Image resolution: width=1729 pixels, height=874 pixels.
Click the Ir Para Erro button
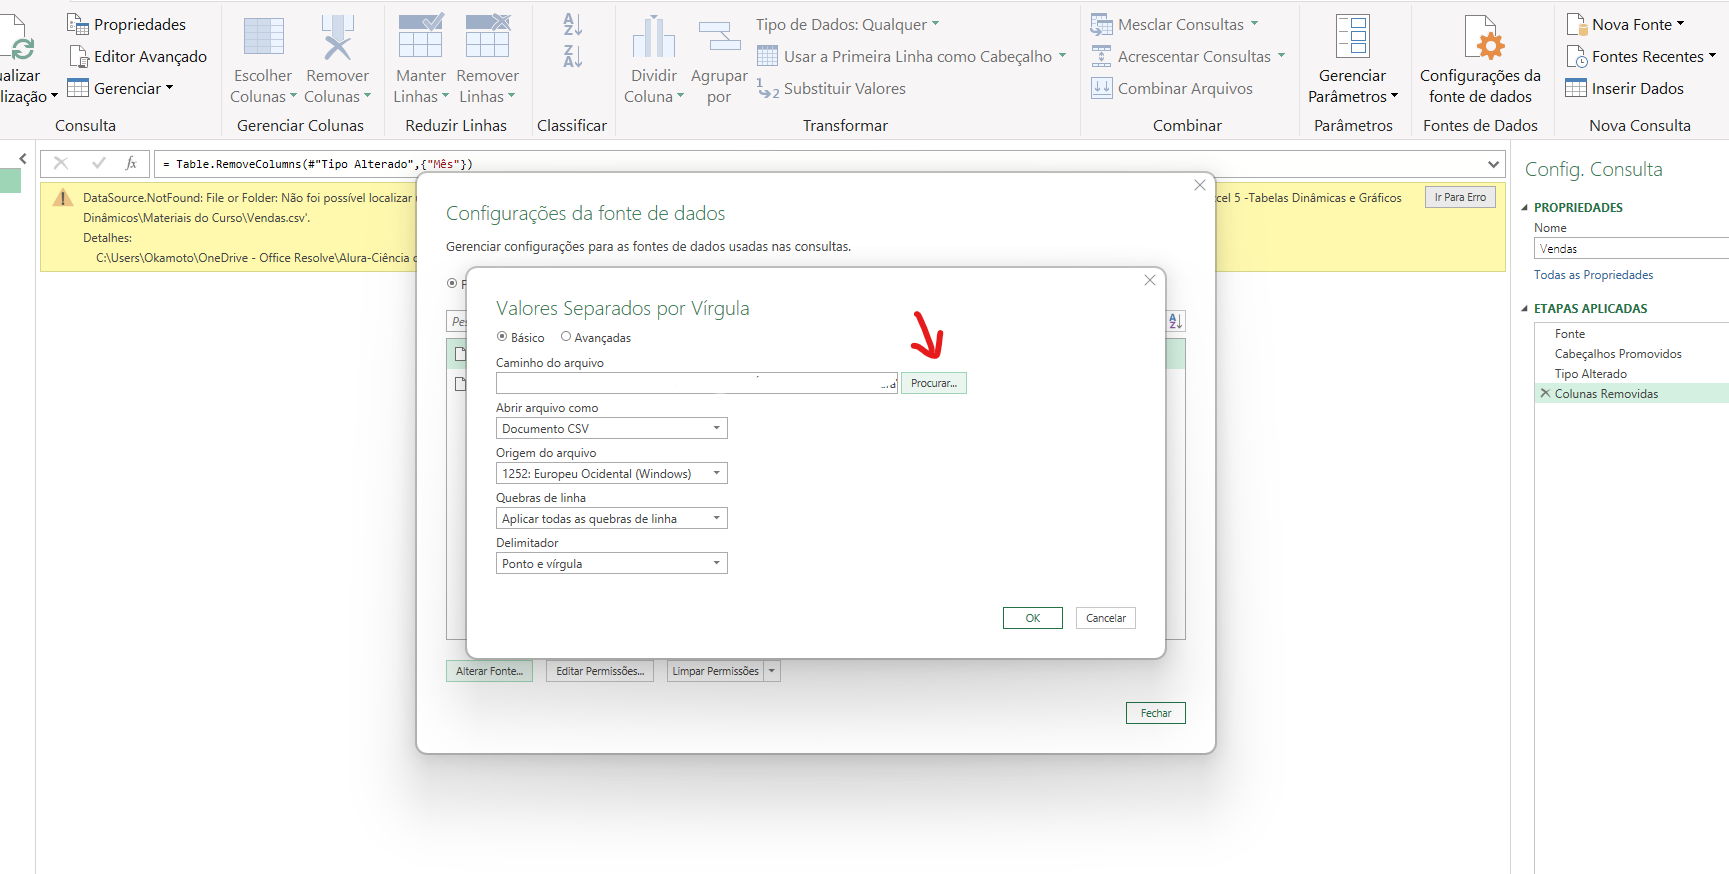click(x=1460, y=197)
